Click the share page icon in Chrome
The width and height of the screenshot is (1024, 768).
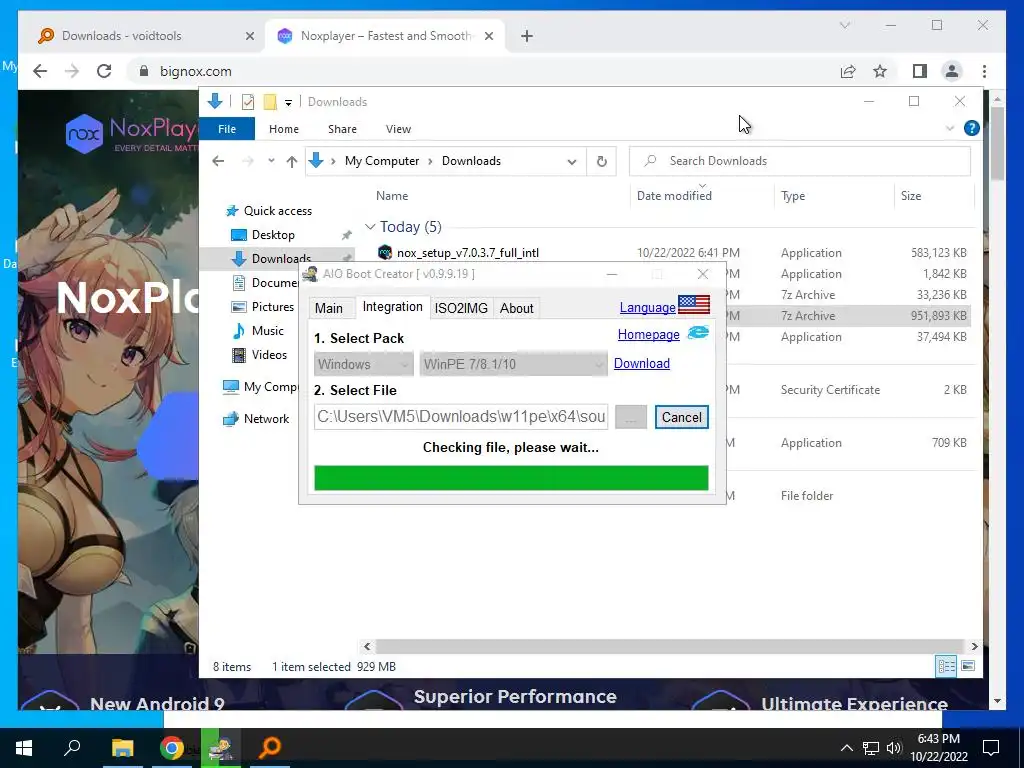(x=848, y=71)
